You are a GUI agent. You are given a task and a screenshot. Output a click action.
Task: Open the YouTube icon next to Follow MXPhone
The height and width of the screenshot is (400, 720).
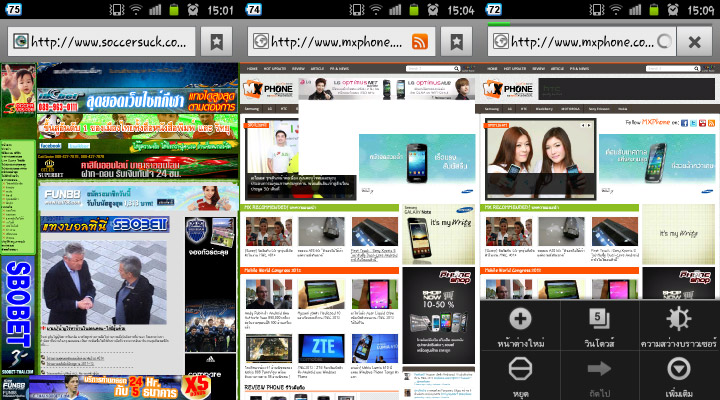702,123
